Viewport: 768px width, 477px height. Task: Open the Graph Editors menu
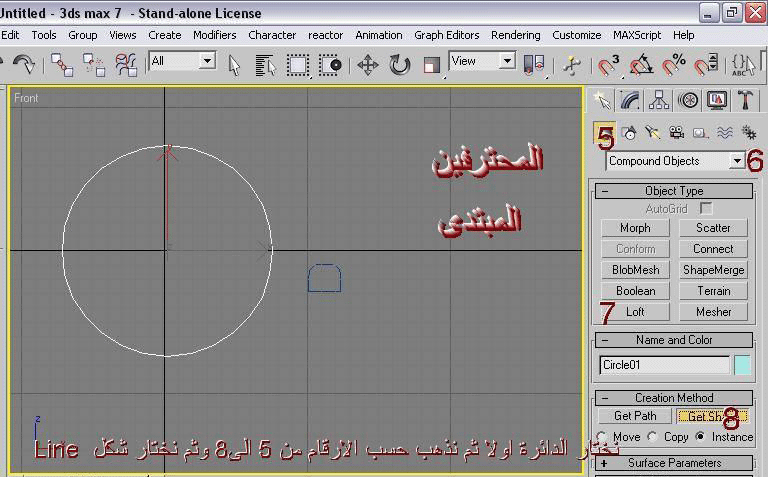click(447, 35)
